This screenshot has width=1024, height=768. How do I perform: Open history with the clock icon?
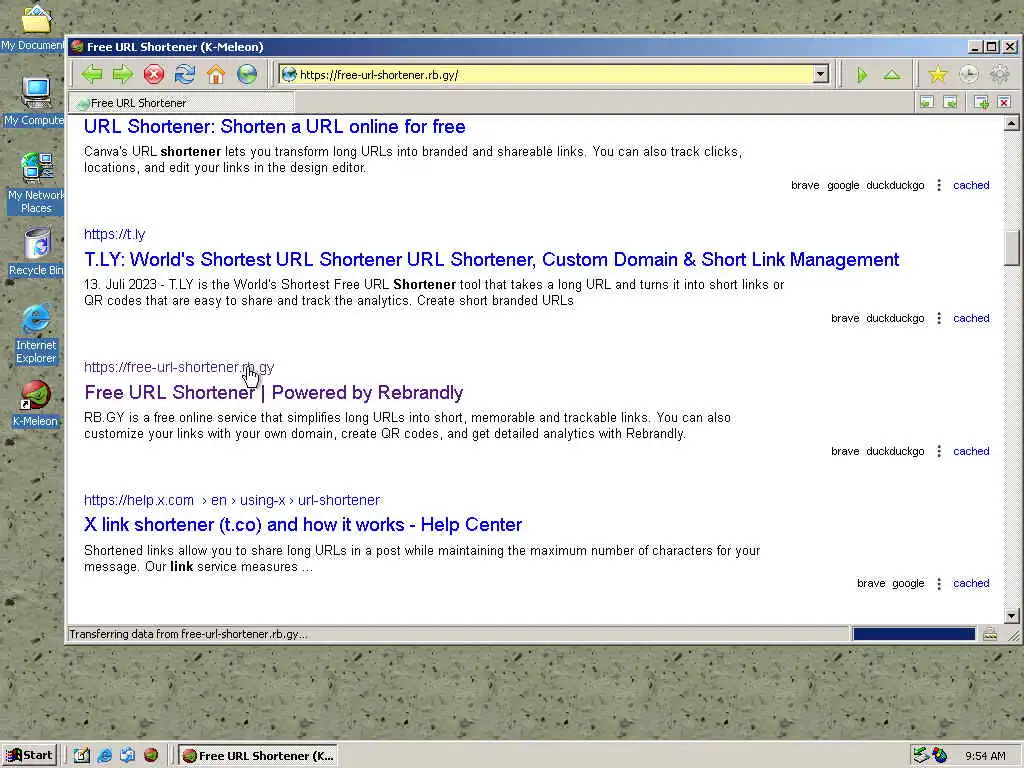click(x=968, y=75)
